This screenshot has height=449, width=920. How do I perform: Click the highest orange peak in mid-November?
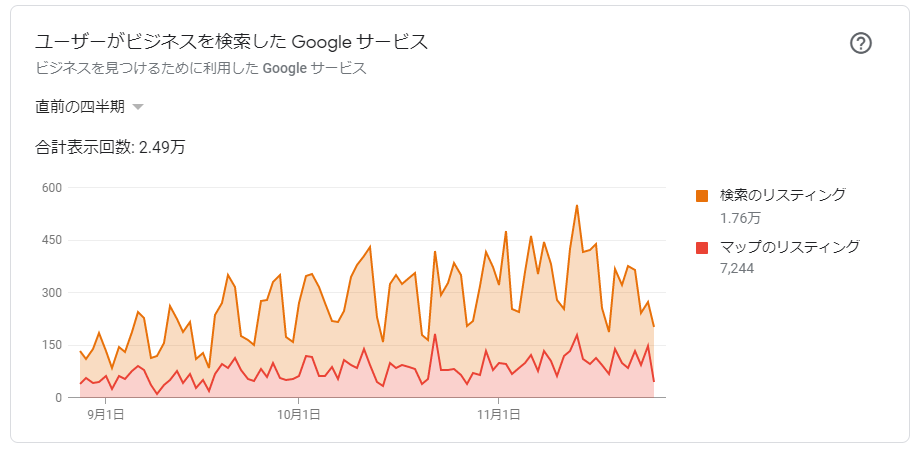(x=577, y=205)
